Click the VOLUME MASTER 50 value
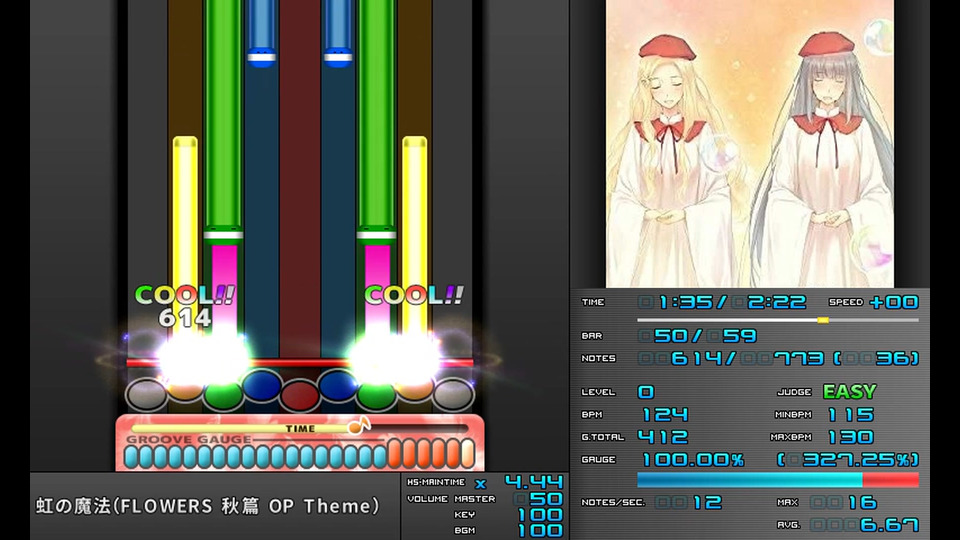The image size is (960, 540). 546,498
